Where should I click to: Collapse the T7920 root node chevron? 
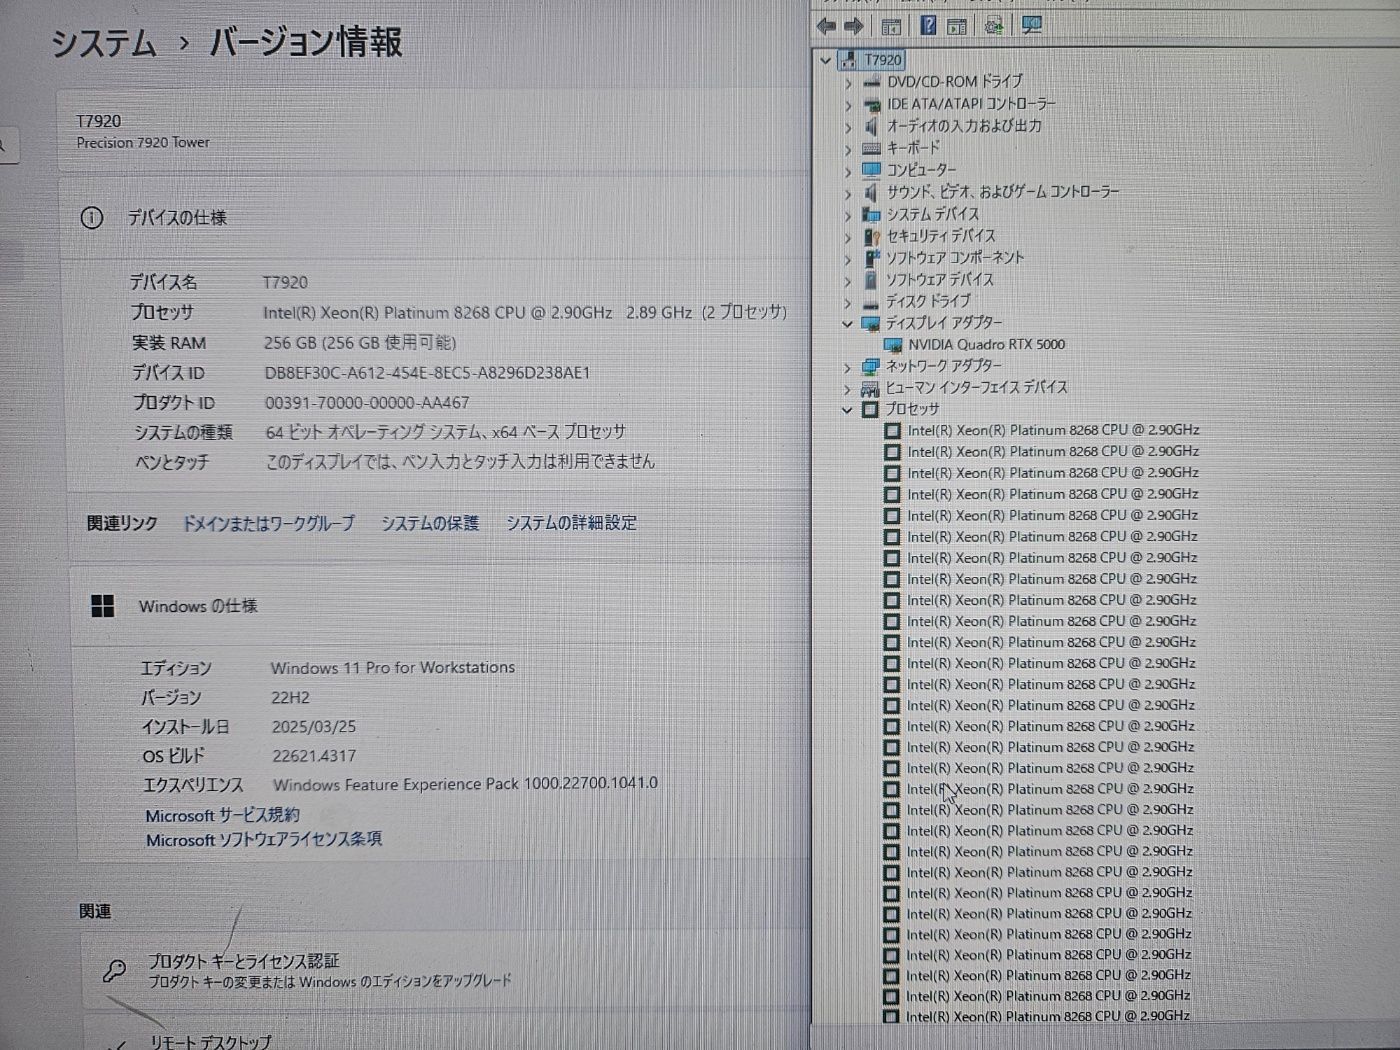coord(826,60)
